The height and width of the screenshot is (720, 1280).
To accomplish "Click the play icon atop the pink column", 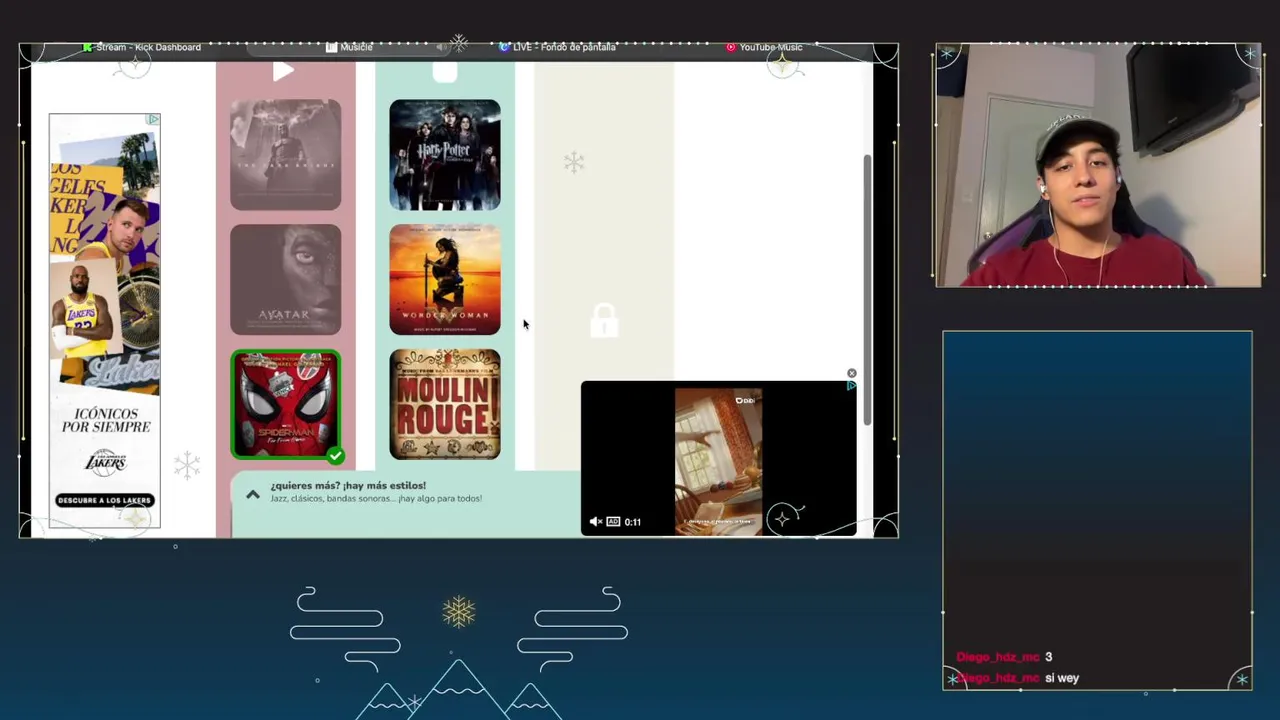I will 284,71.
